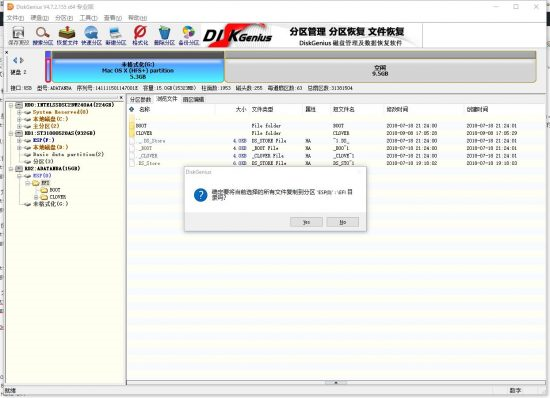Image resolution: width=550 pixels, height=398 pixels.
Task: Open the Recover files (恢复文件) tool
Action: (67, 33)
